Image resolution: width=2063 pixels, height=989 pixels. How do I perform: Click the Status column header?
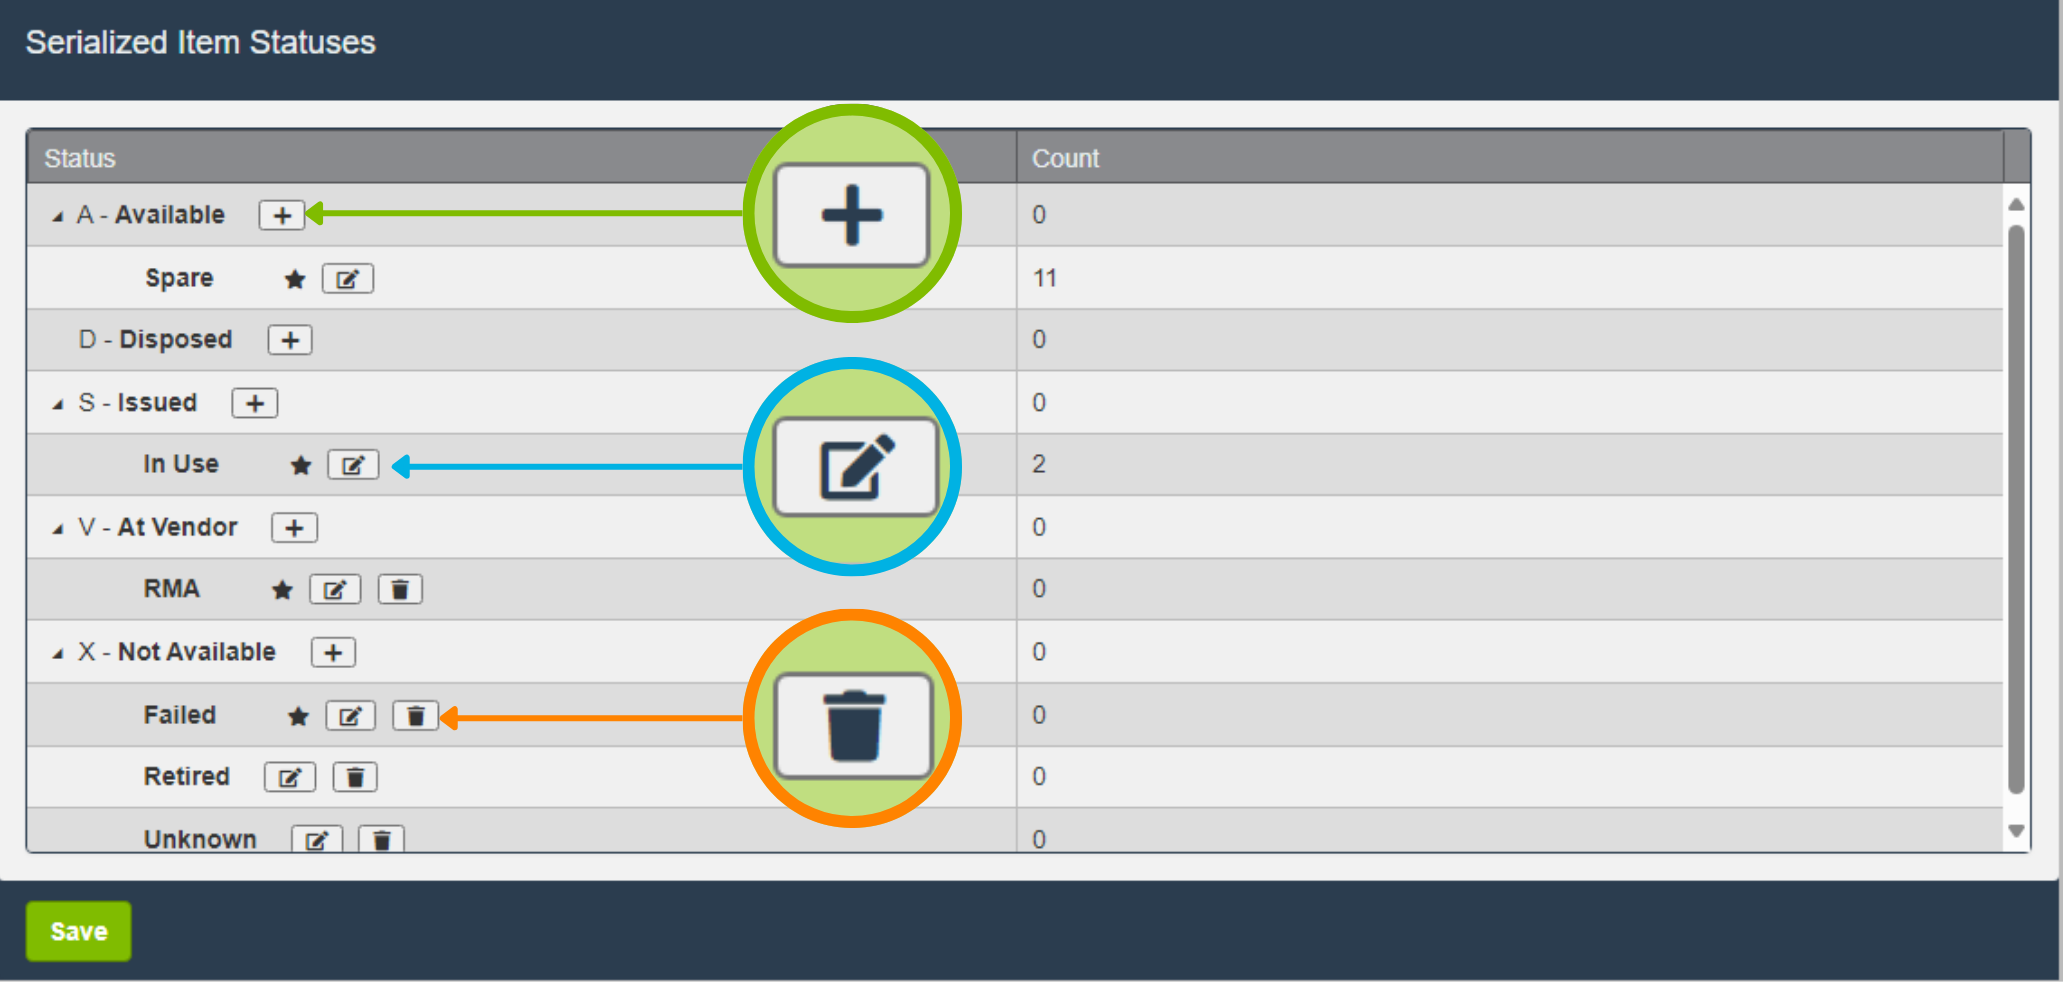pyautogui.click(x=80, y=158)
